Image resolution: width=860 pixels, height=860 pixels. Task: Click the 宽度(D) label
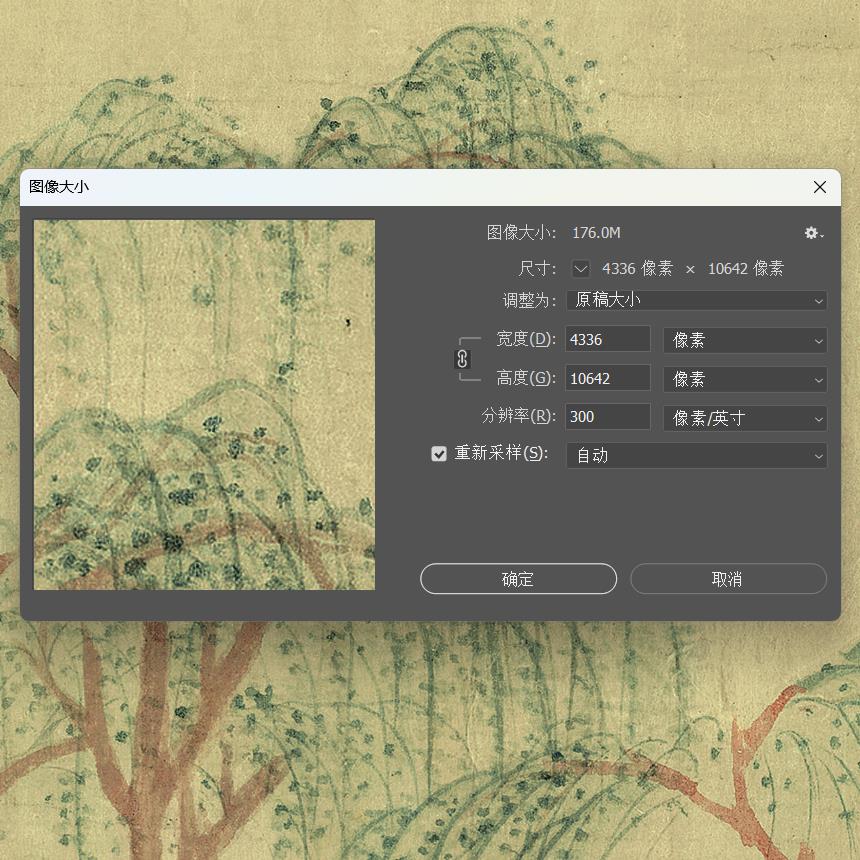(x=526, y=340)
